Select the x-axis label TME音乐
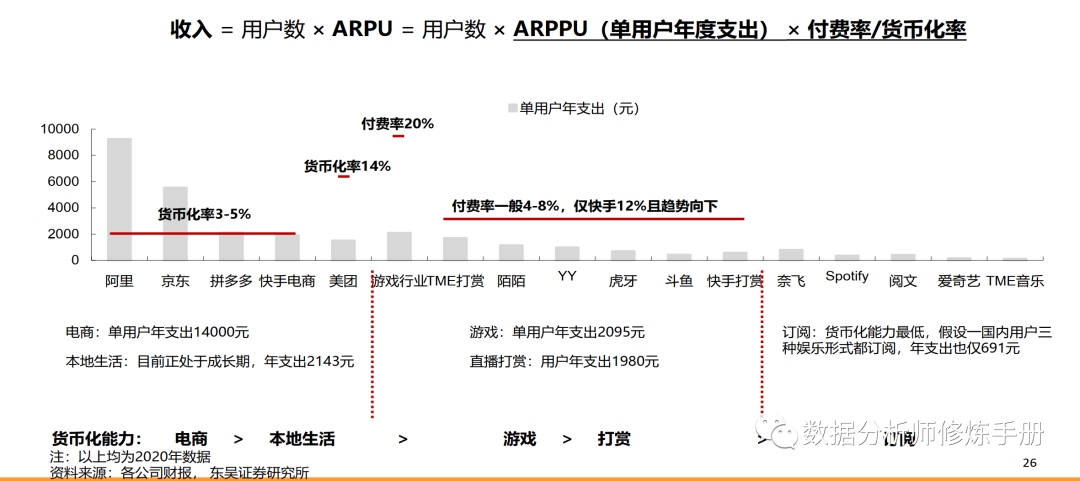 pyautogui.click(x=1015, y=281)
